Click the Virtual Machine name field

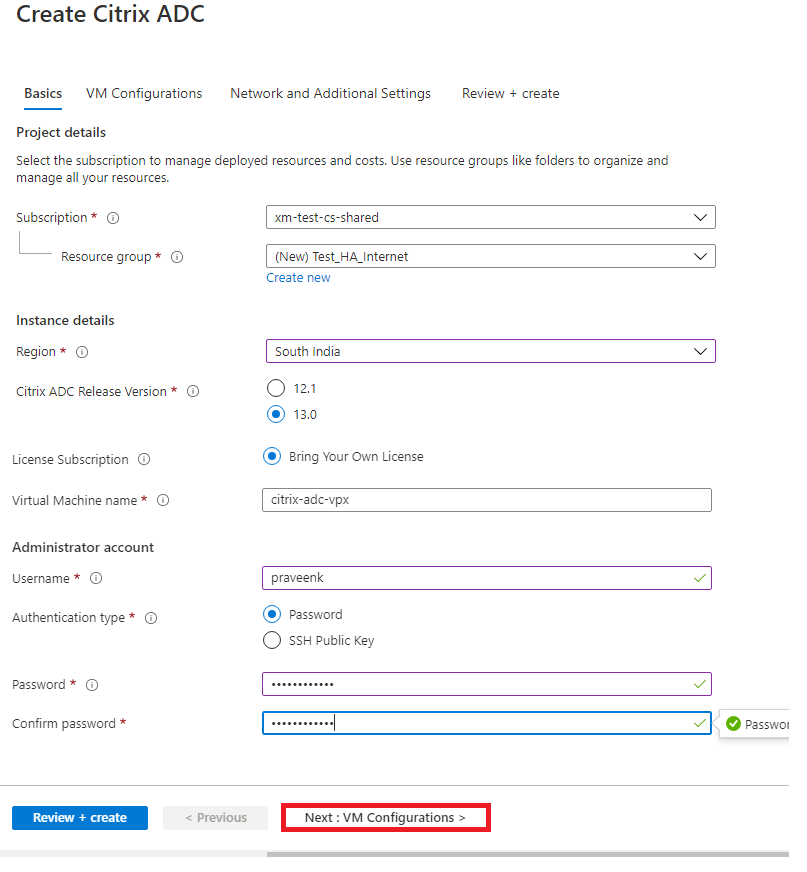click(x=487, y=500)
